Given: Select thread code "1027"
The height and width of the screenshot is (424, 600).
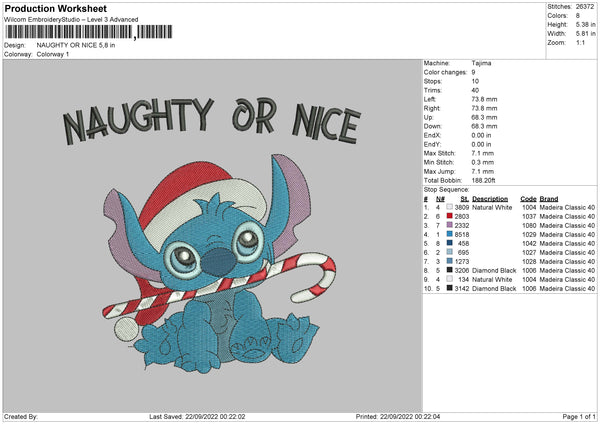Looking at the screenshot, I should pyautogui.click(x=529, y=253).
